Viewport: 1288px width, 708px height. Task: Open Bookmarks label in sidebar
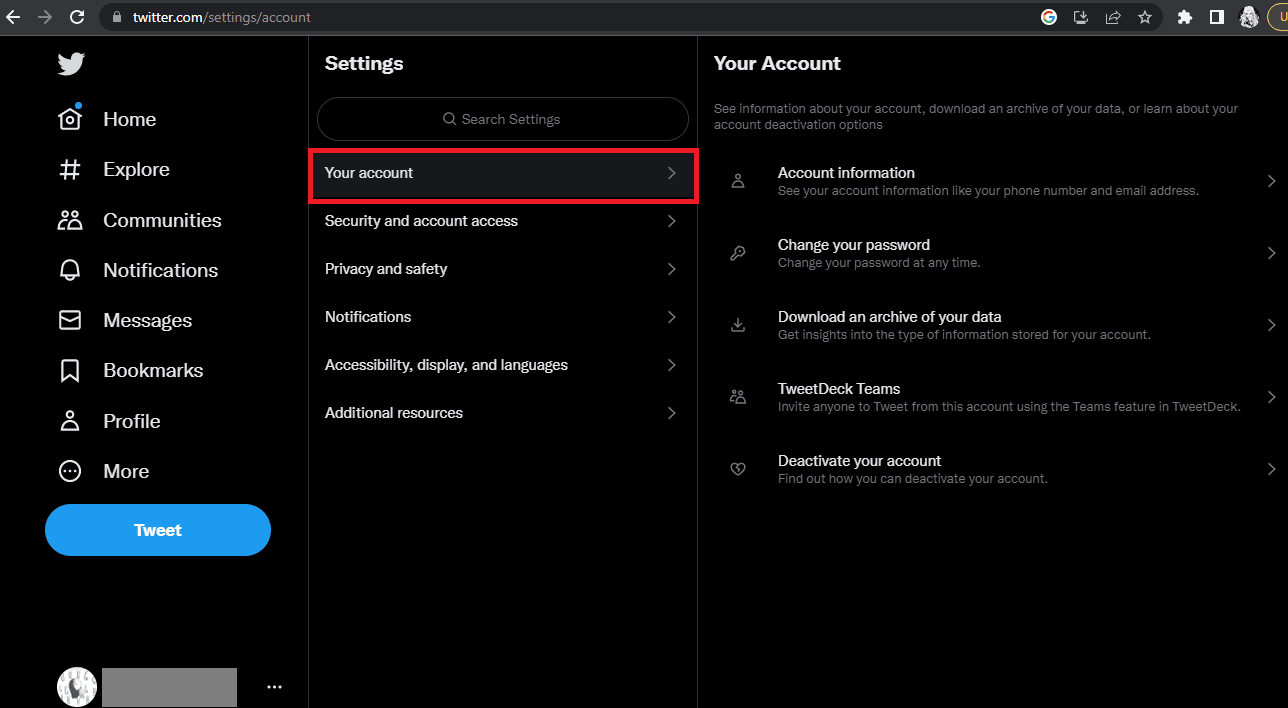pos(153,370)
